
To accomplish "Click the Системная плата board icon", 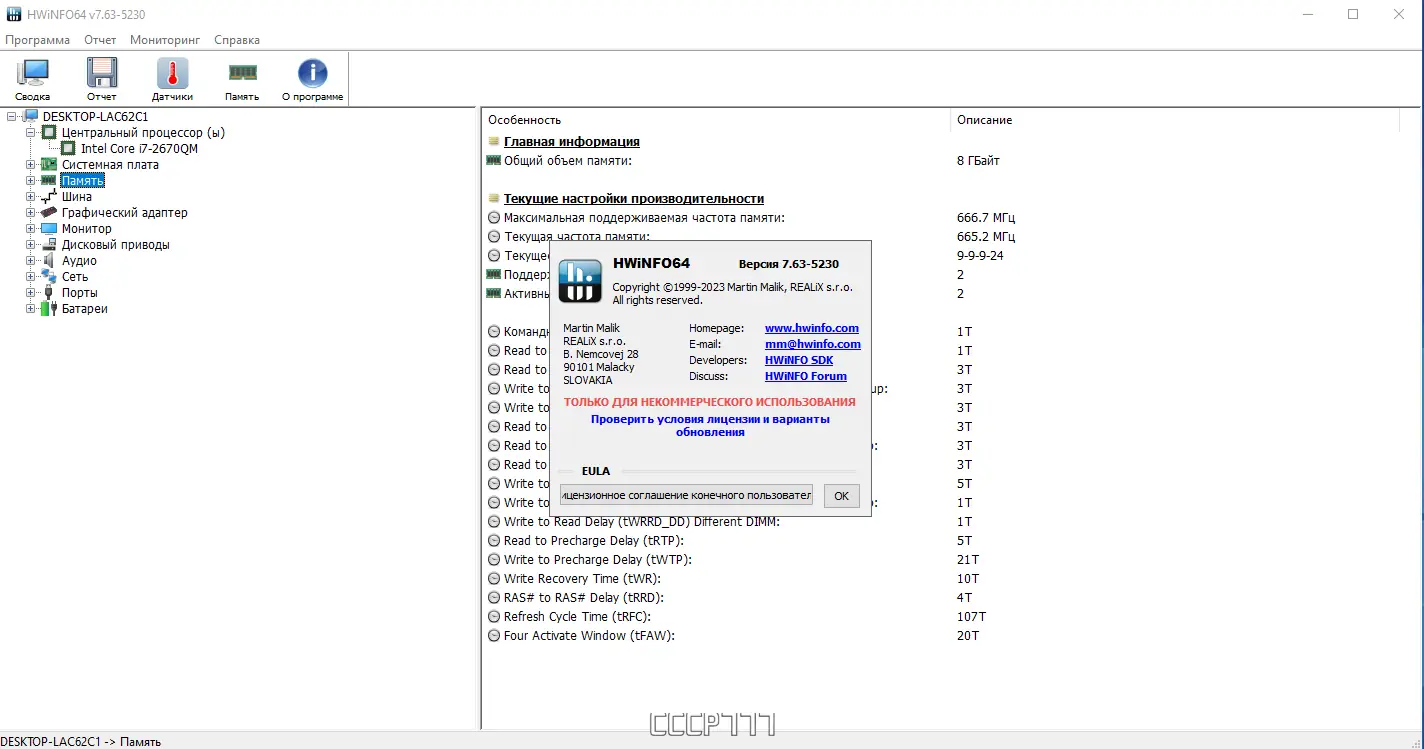I will coord(49,165).
